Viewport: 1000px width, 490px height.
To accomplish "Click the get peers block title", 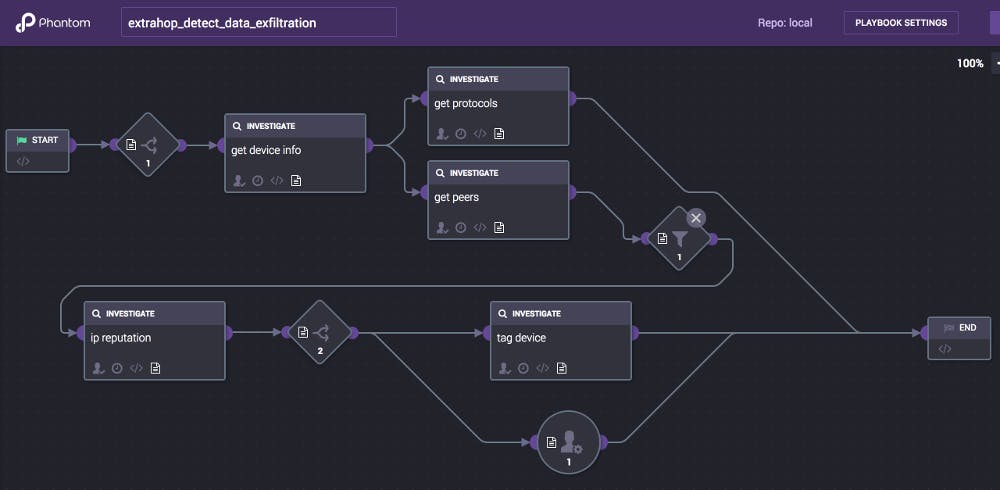I will click(x=456, y=197).
